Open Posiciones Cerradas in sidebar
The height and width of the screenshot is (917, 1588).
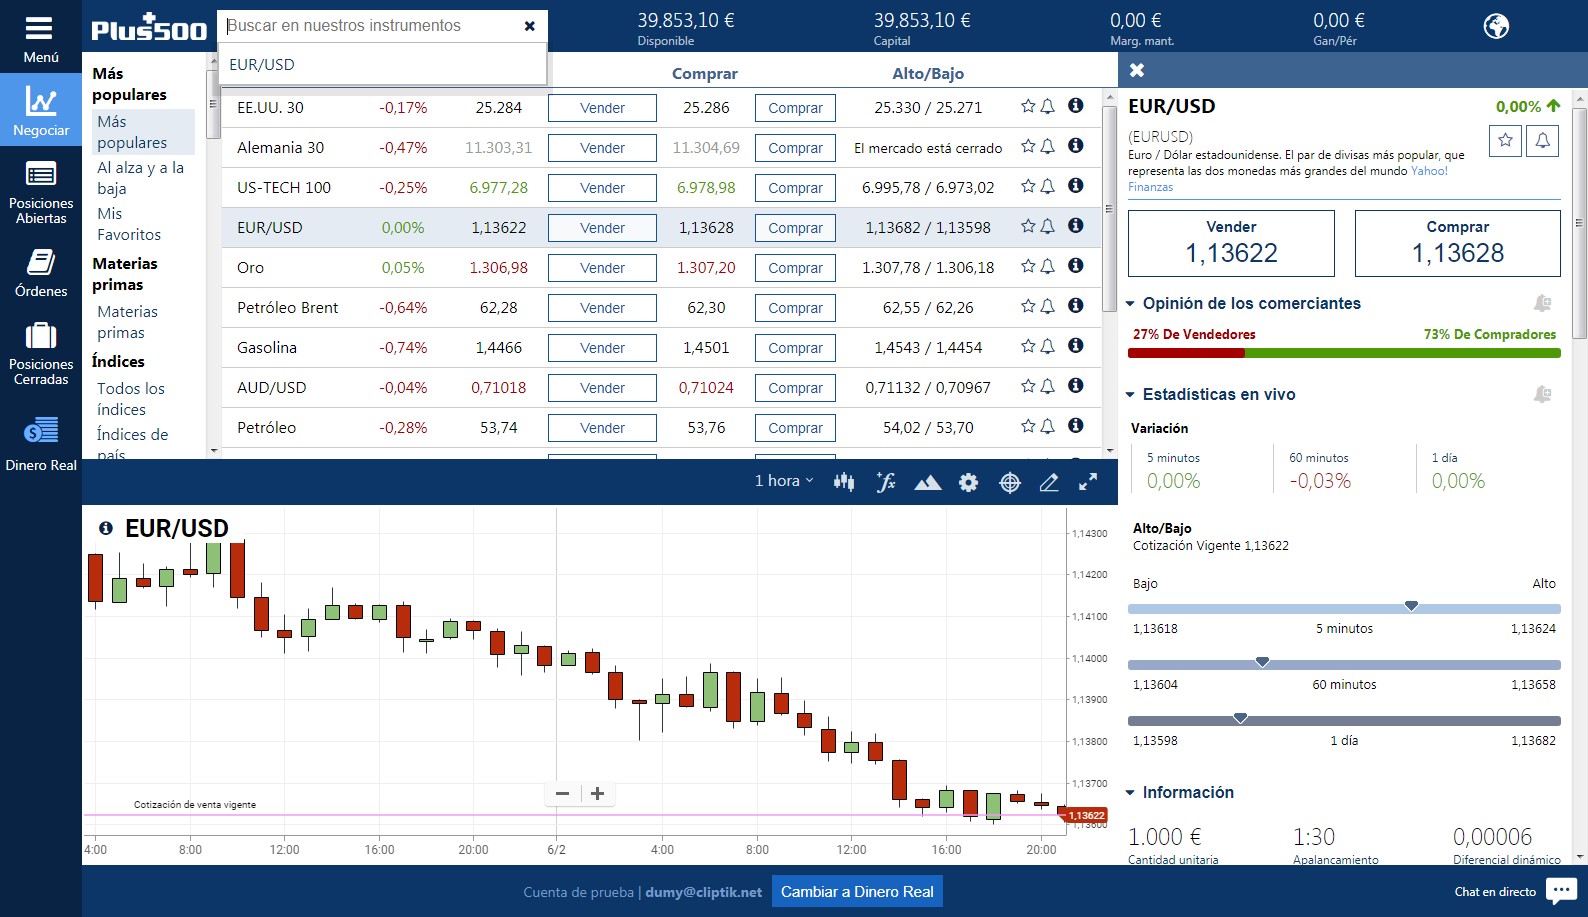pos(41,354)
